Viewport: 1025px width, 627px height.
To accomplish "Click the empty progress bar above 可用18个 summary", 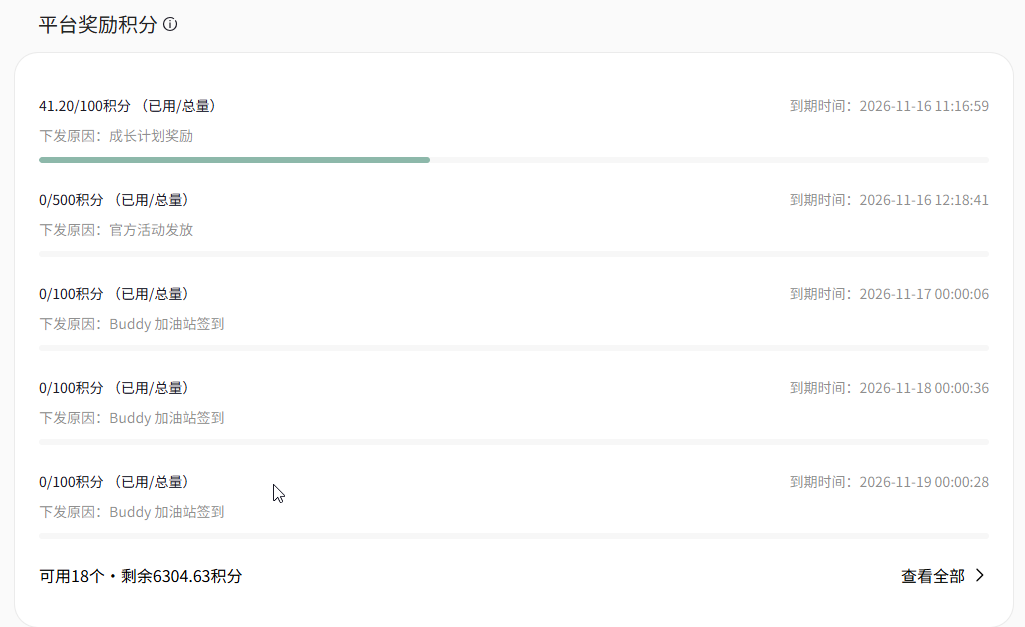I will click(x=514, y=536).
